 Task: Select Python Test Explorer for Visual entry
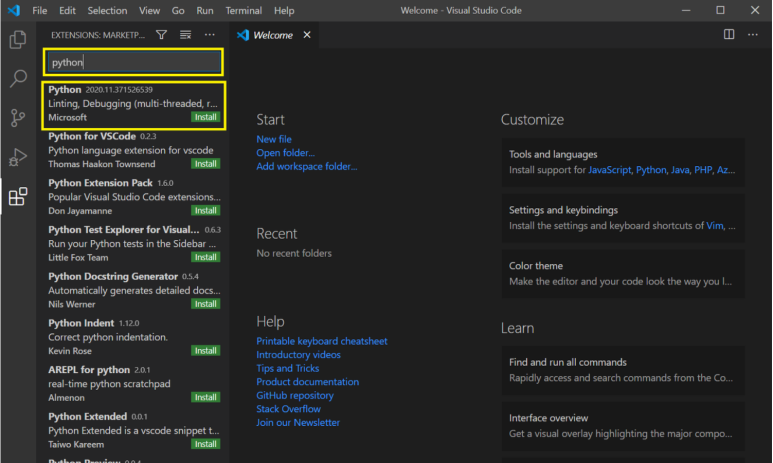(x=134, y=244)
